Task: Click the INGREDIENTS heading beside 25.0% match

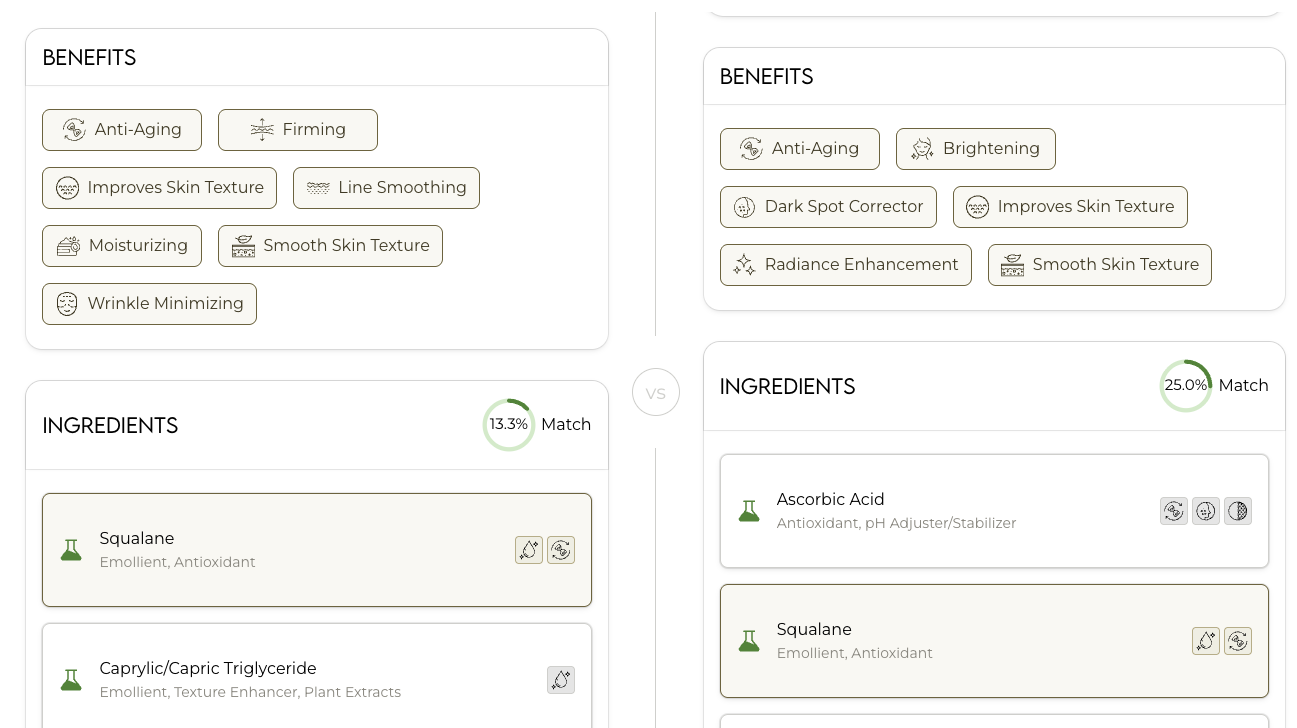Action: (787, 386)
